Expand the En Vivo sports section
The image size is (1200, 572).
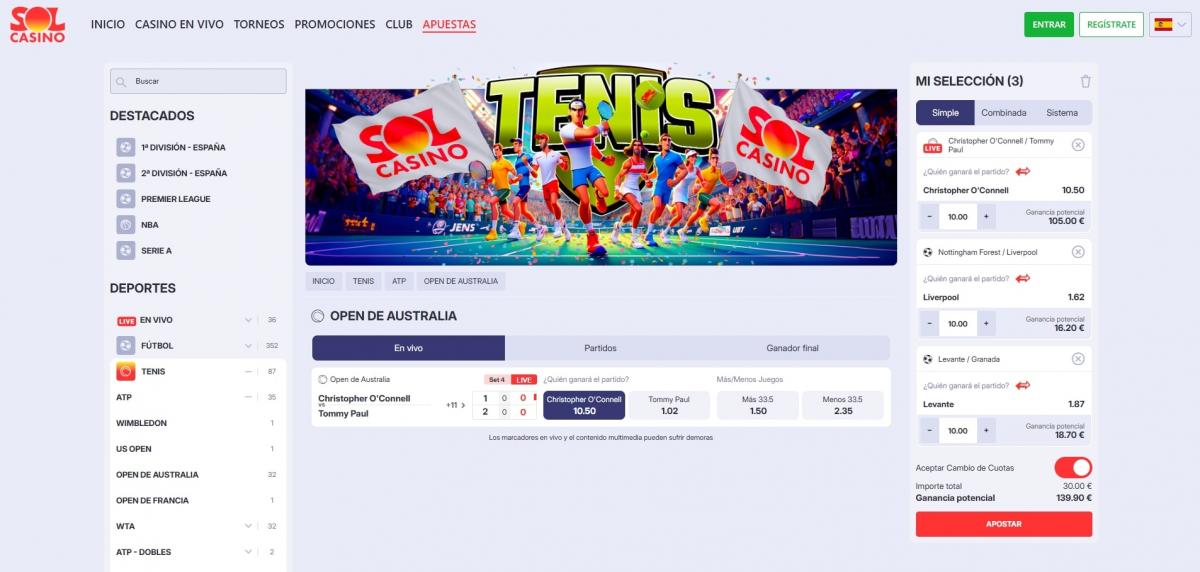click(x=248, y=320)
